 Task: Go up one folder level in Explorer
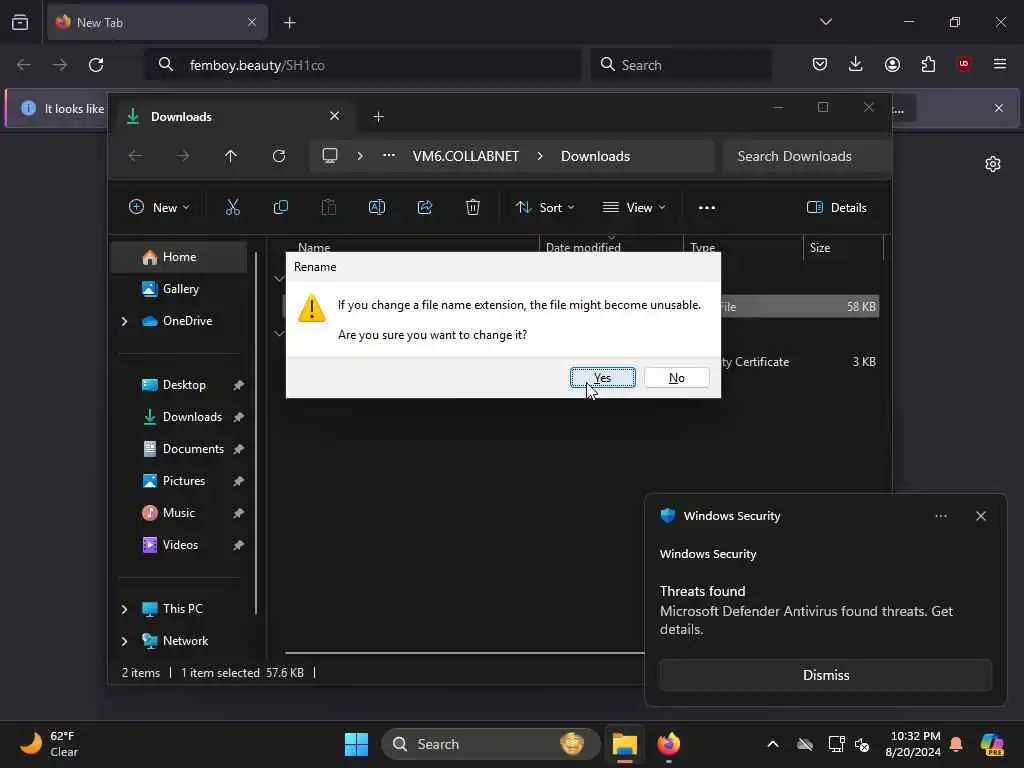(231, 156)
